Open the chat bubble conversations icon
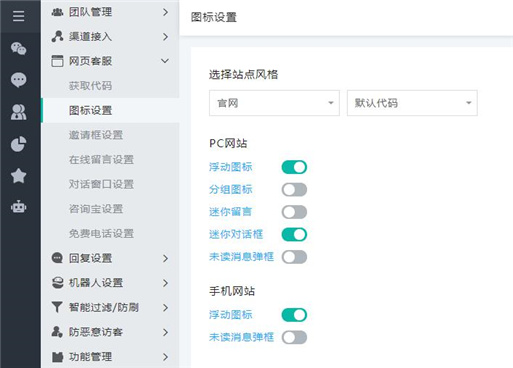Image resolution: width=513 pixels, height=368 pixels. pos(19,80)
